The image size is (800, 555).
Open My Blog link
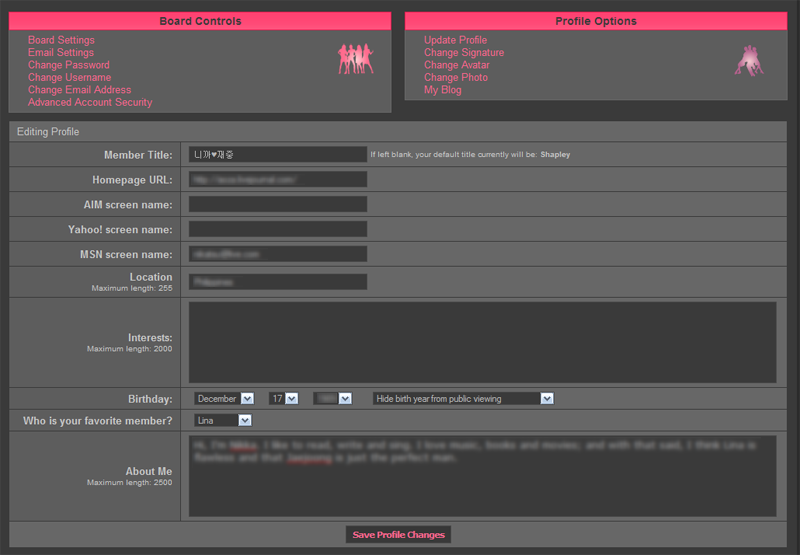pyautogui.click(x=442, y=90)
